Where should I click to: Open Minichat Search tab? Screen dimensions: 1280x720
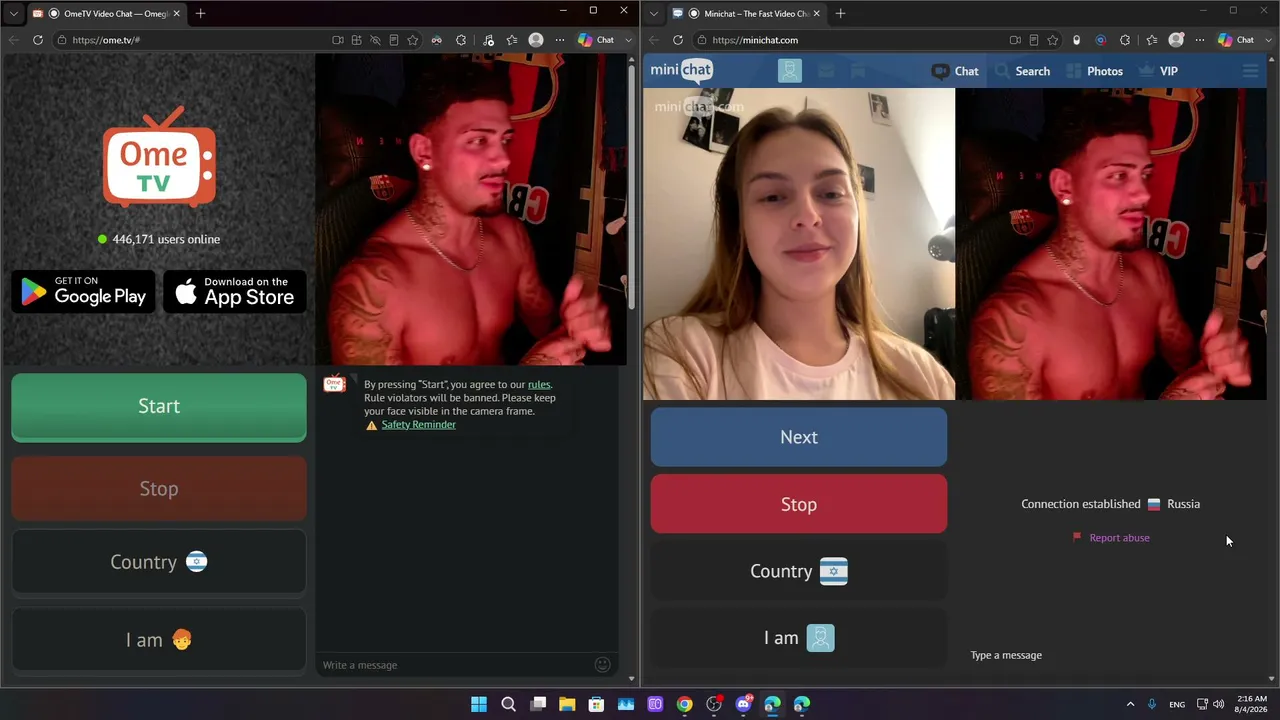(1023, 71)
